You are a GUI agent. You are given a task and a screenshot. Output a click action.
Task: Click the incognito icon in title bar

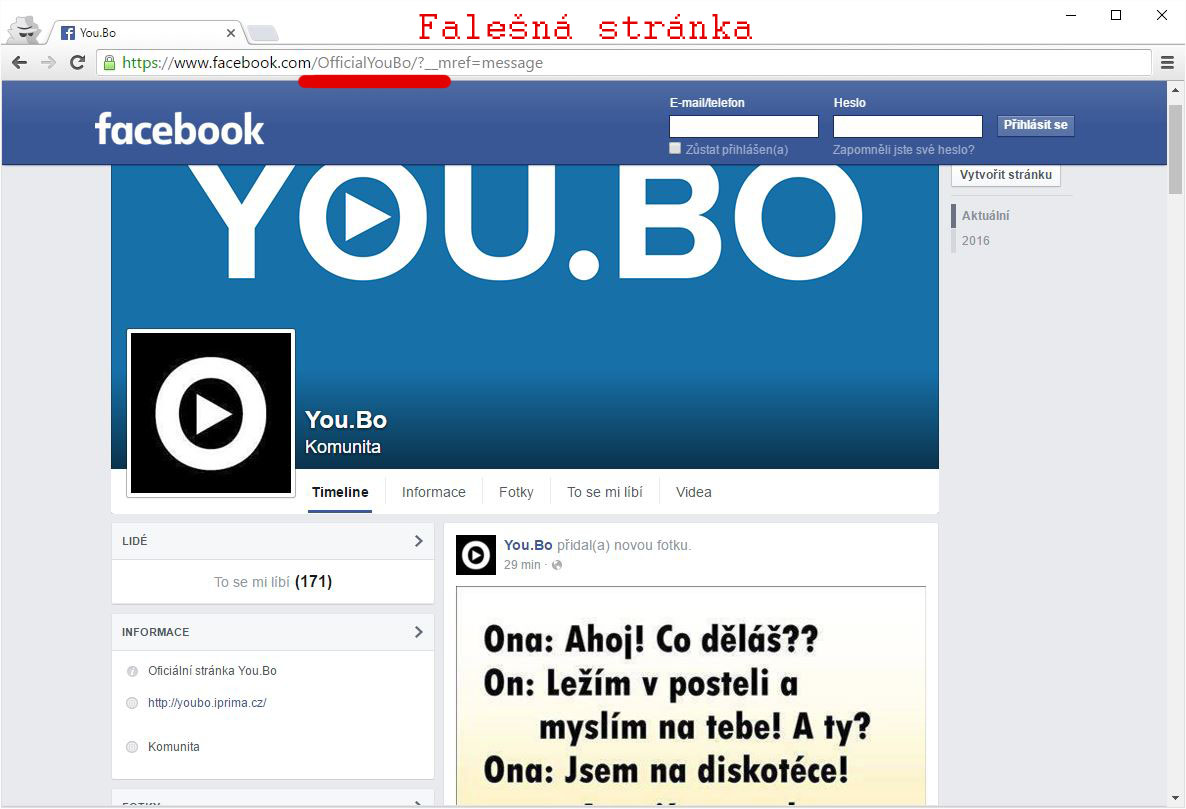[x=25, y=29]
